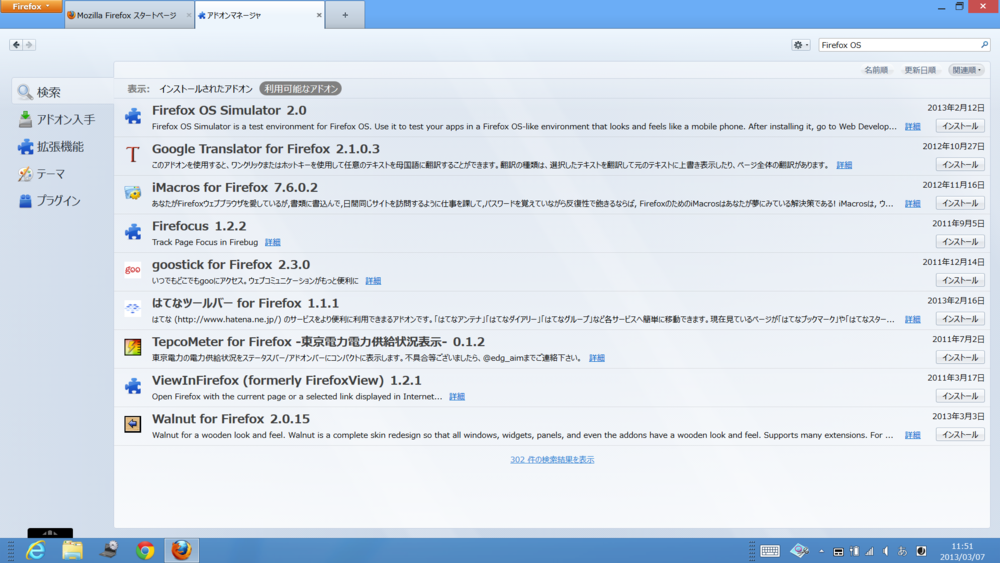Image resolution: width=1000 pixels, height=563 pixels.
Task: Open the テーマ category
Action: coord(62,174)
